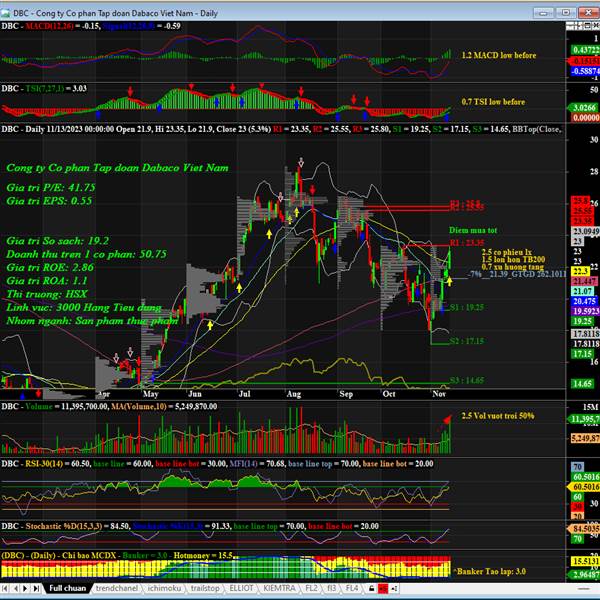The image size is (600, 600).
Task: Click yellow 15.5131 hotmoney axis value
Action: pyautogui.click(x=585, y=561)
